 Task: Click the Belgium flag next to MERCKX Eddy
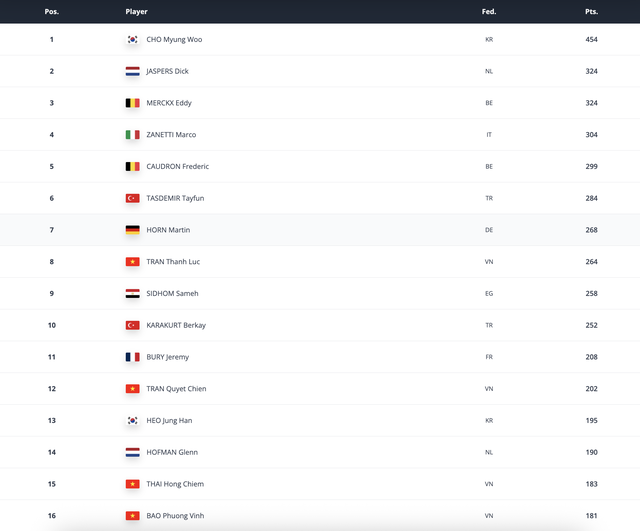[132, 103]
